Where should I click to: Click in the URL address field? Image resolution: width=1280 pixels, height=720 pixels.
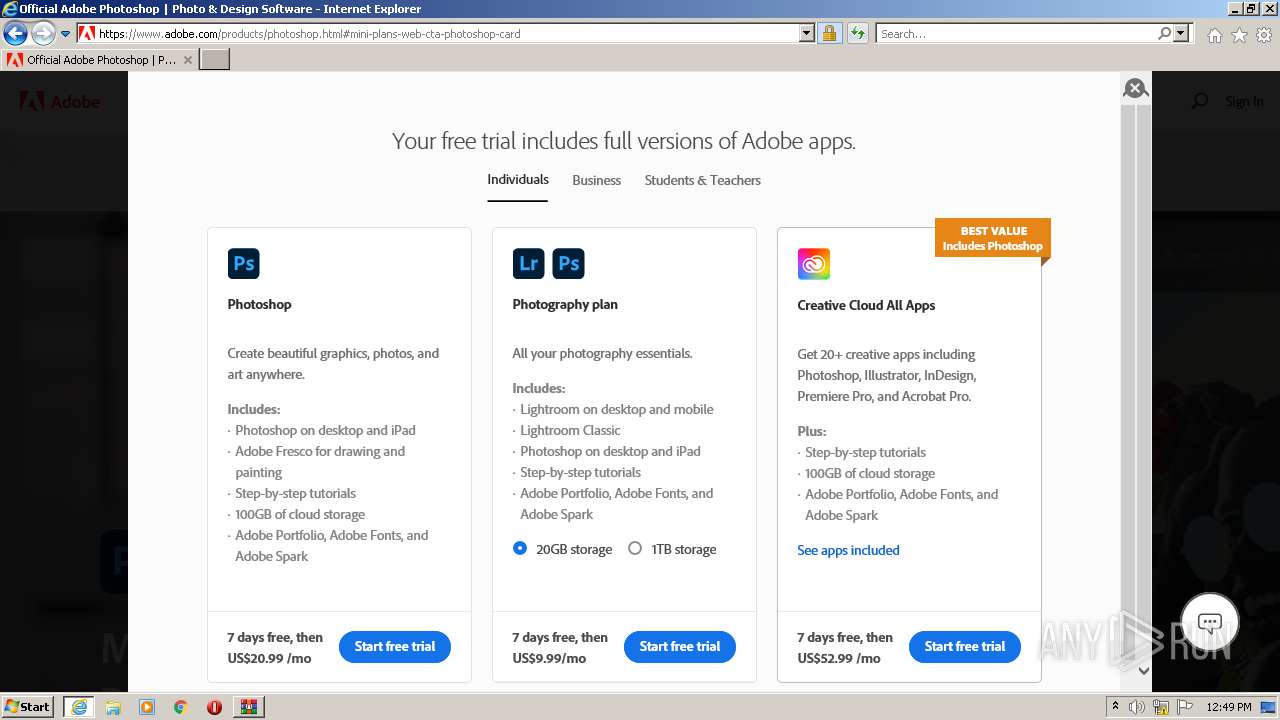[445, 33]
